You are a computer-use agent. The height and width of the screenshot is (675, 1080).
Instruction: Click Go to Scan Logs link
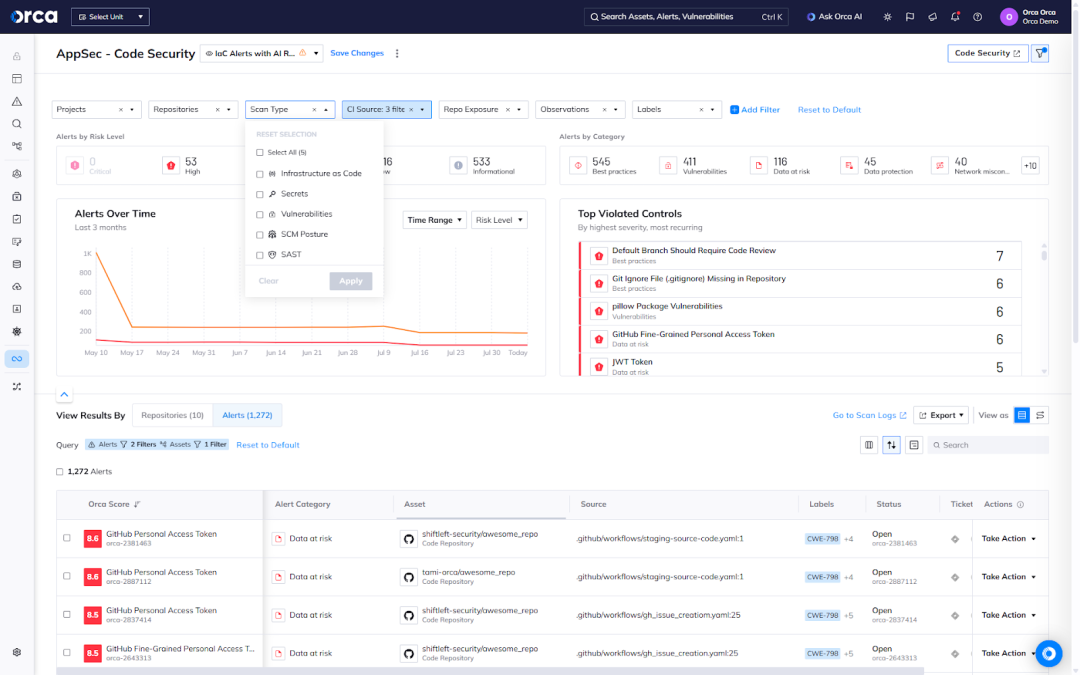tap(869, 415)
